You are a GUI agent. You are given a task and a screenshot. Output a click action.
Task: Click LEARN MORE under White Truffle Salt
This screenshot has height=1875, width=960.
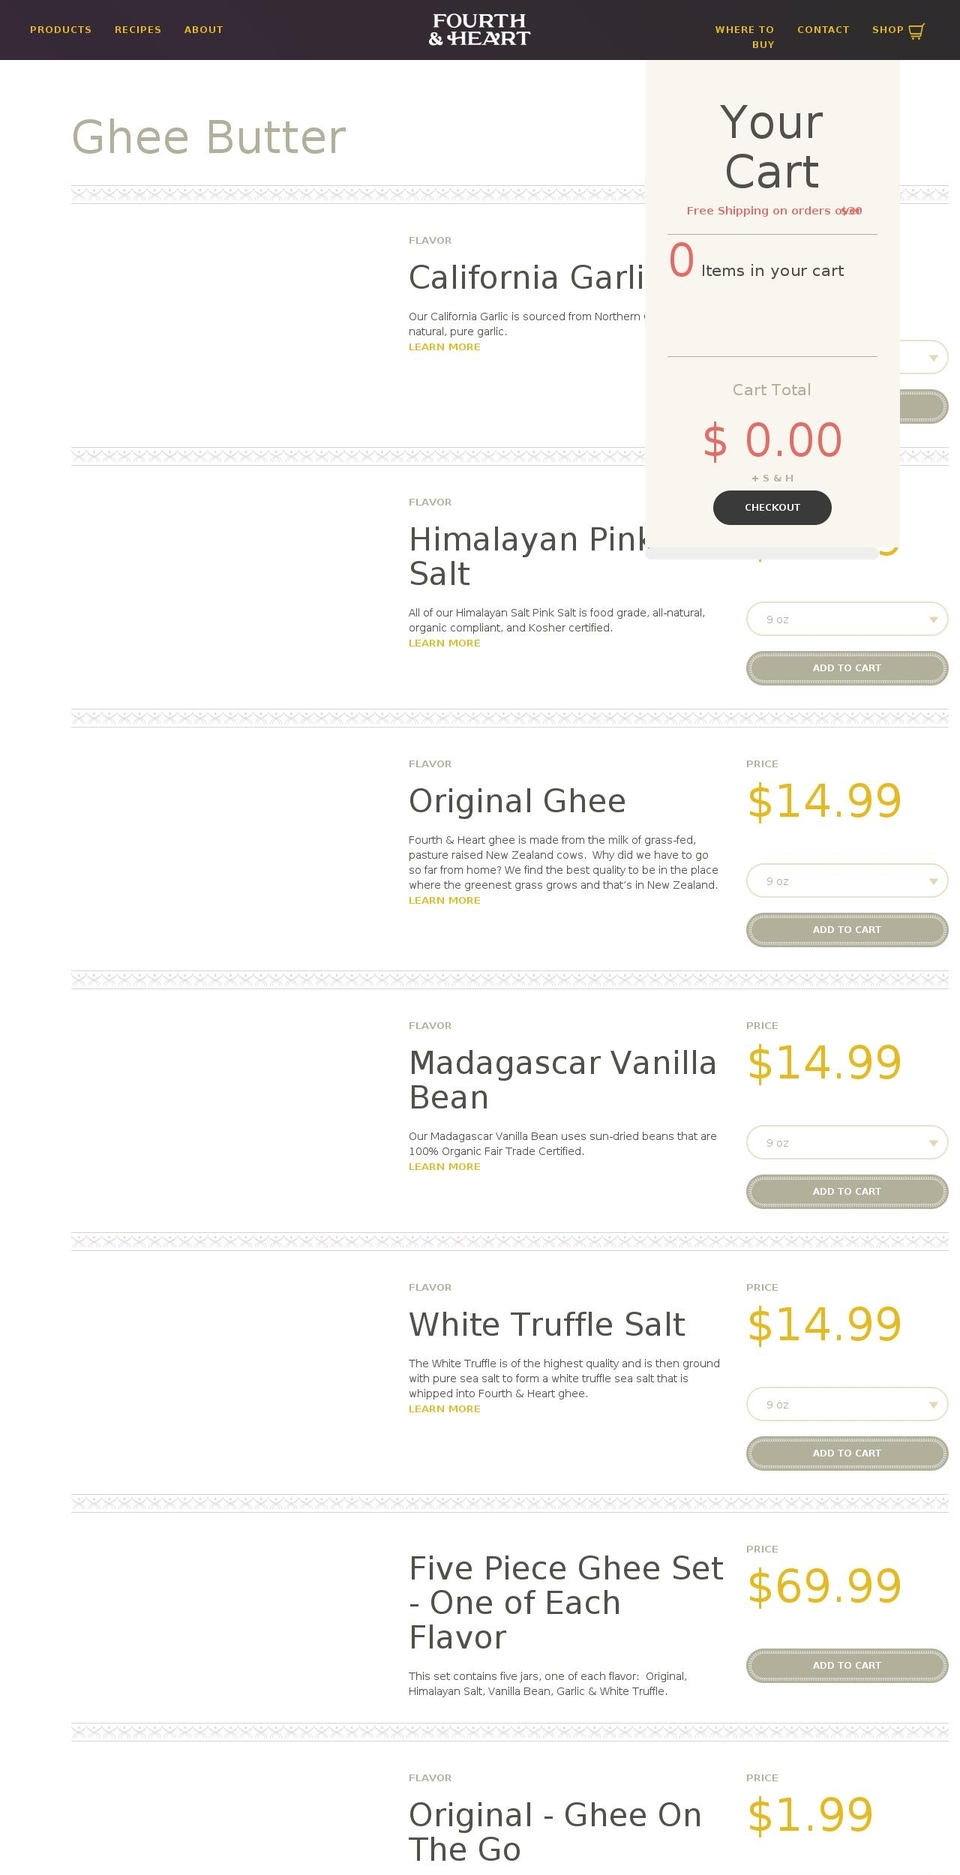444,1408
